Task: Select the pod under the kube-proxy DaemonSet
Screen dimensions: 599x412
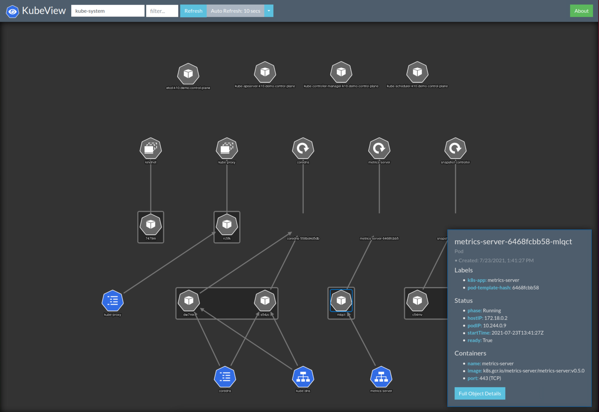Action: 227,224
